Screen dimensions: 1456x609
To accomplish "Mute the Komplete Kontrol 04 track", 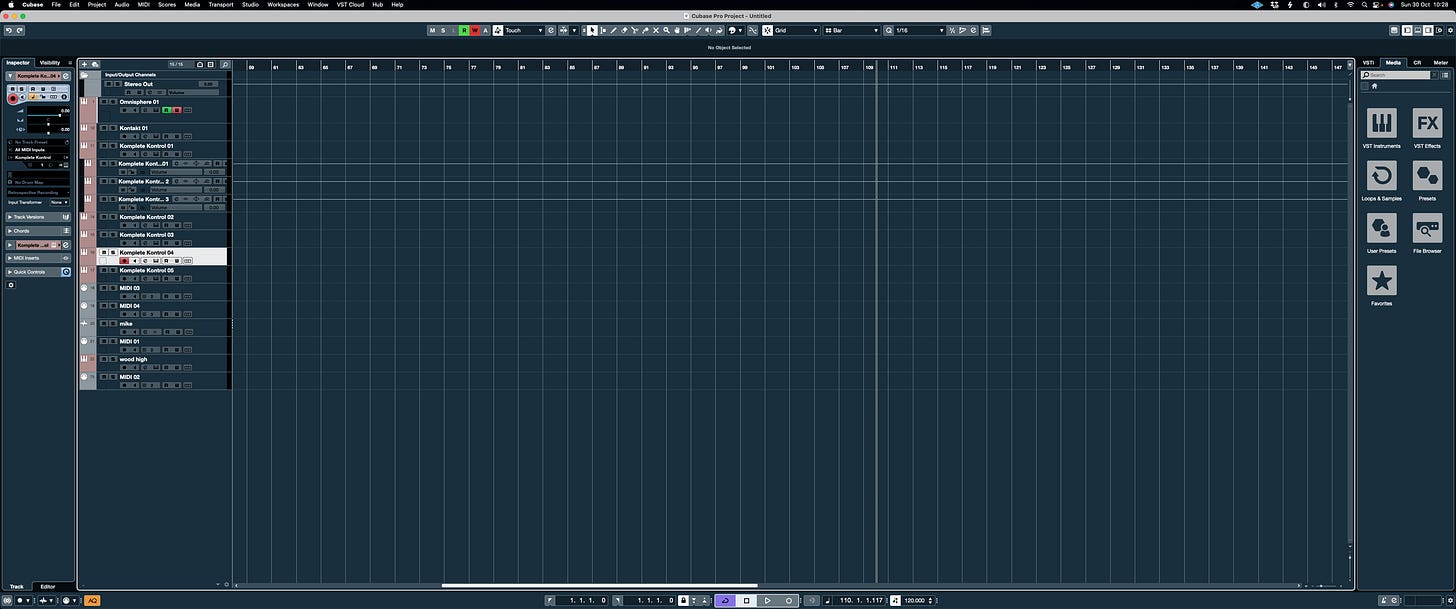I will click(104, 252).
